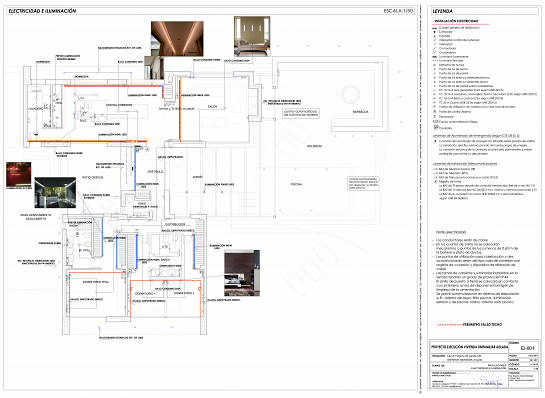Click the ceiling cove lighting reference photo
Viewport: 545px width, 398px height.
pyautogui.click(x=177, y=39)
